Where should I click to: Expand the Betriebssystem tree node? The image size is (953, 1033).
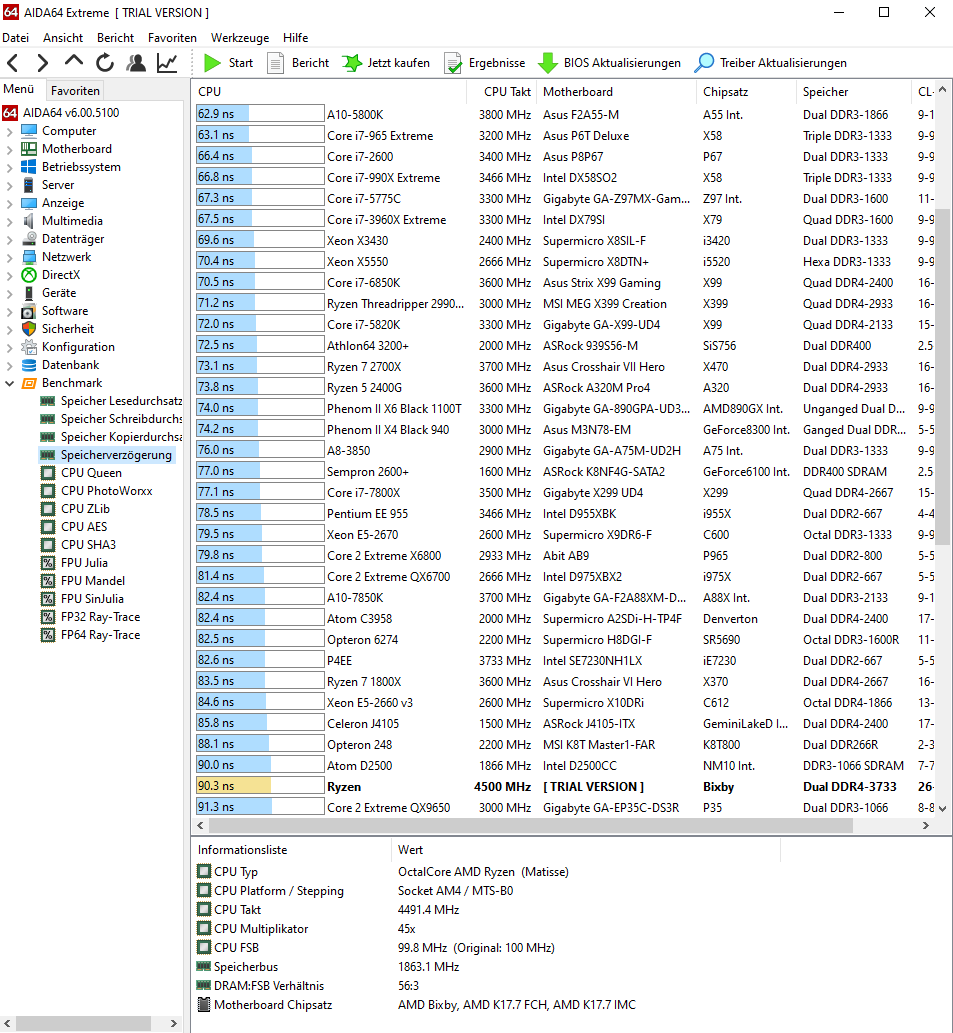click(9, 167)
